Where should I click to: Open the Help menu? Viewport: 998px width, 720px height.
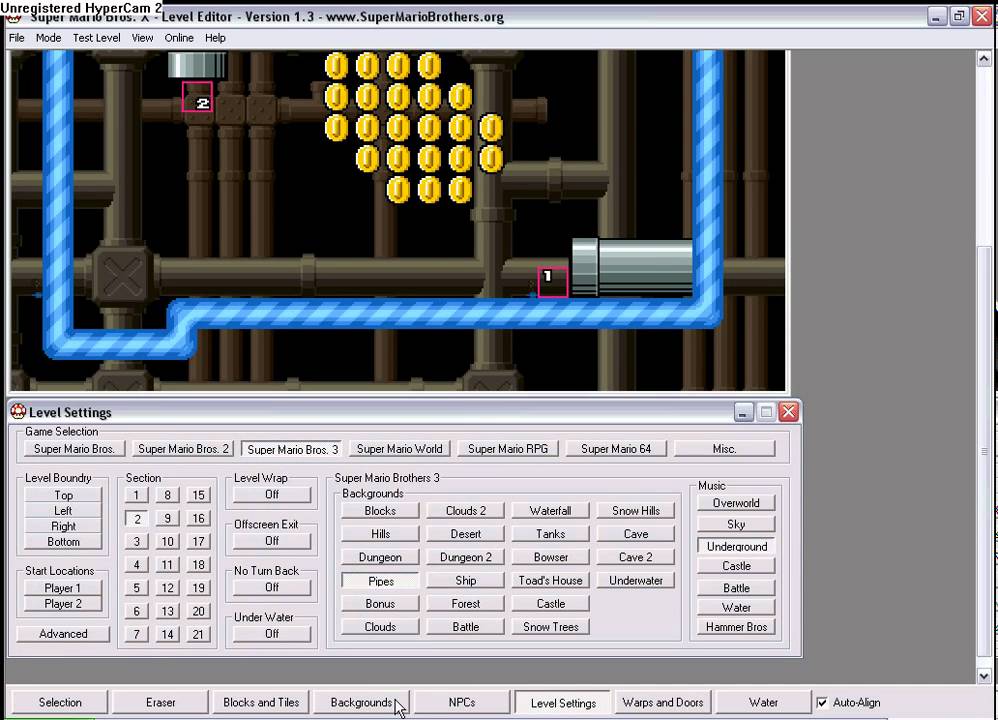(215, 38)
